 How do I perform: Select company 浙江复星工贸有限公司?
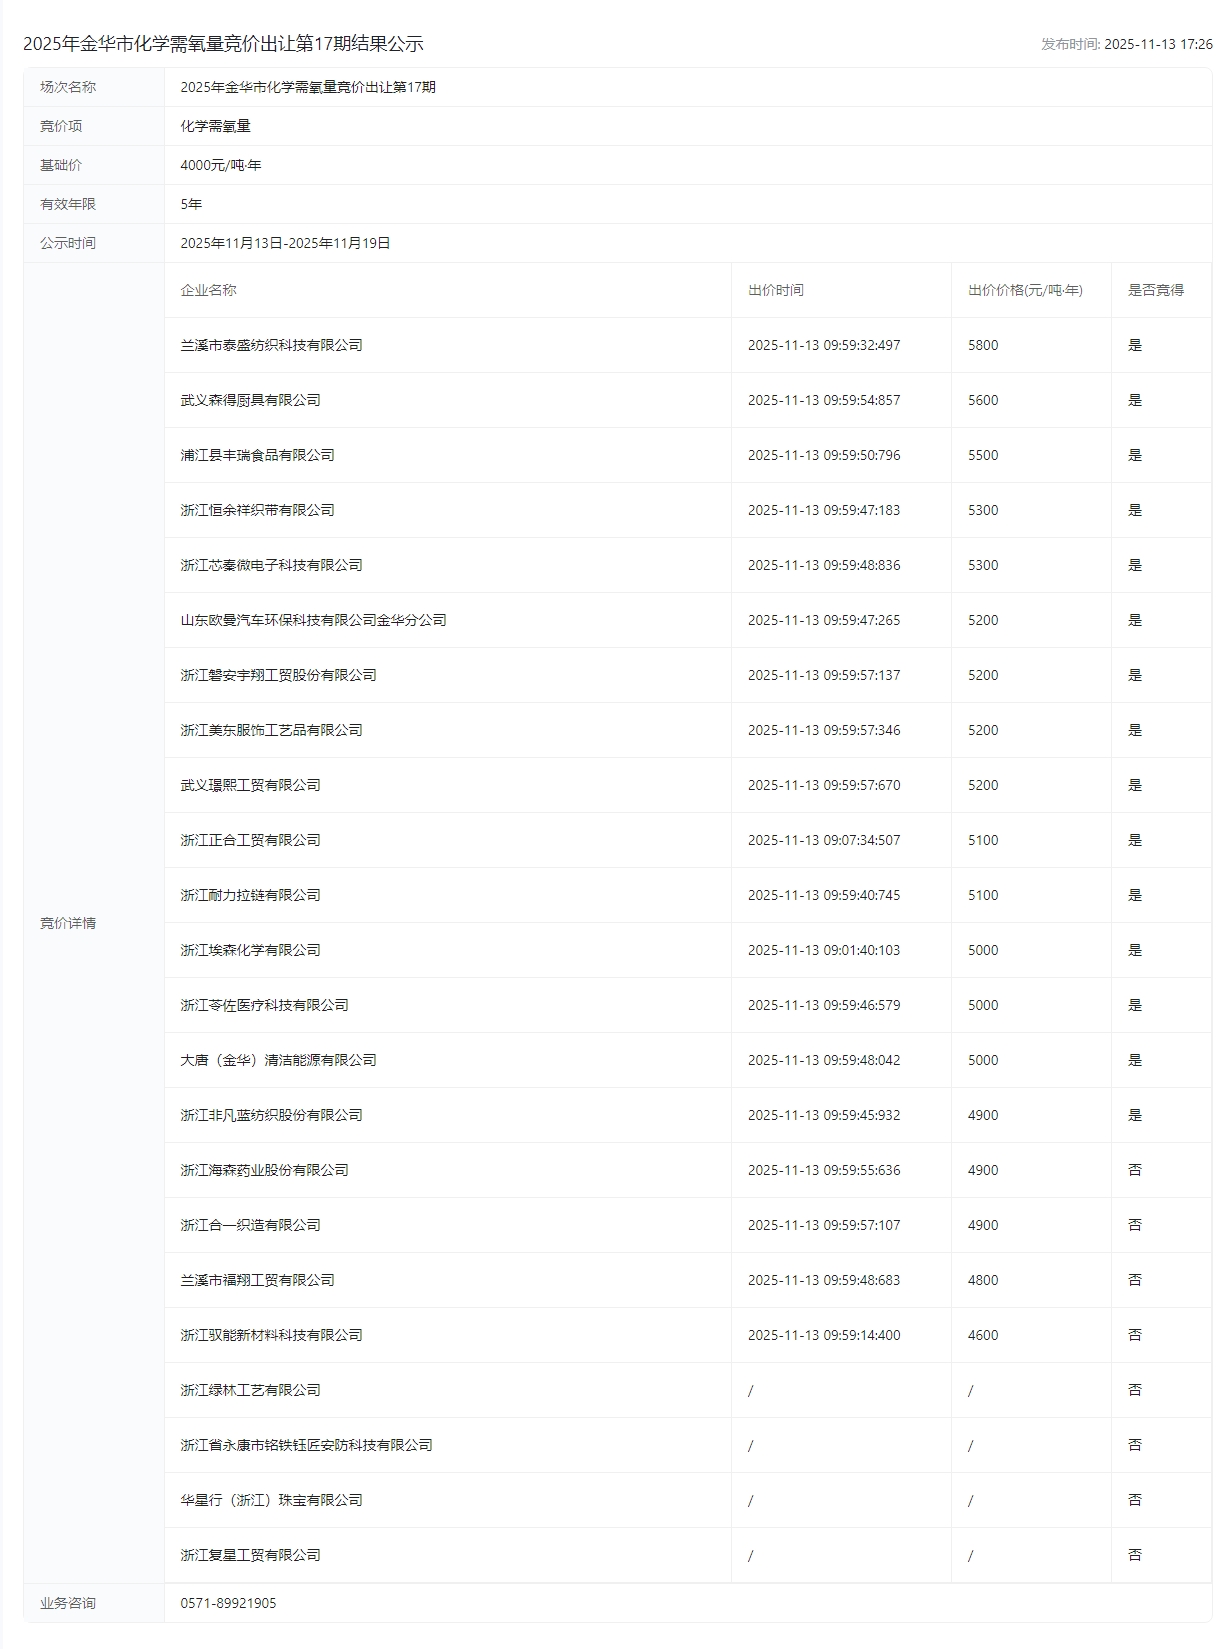point(250,1555)
